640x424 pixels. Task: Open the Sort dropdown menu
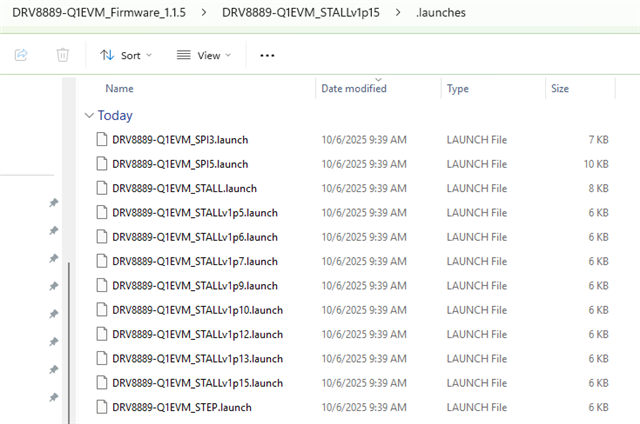126,55
